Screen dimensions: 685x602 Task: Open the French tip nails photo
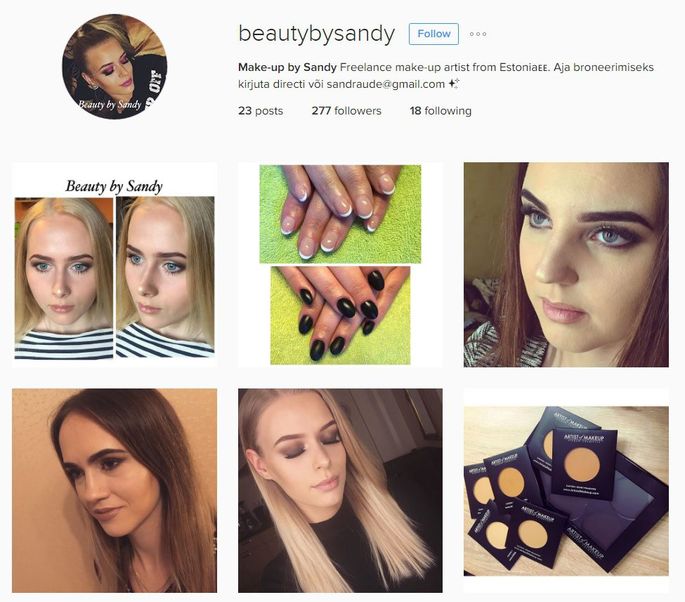point(340,214)
